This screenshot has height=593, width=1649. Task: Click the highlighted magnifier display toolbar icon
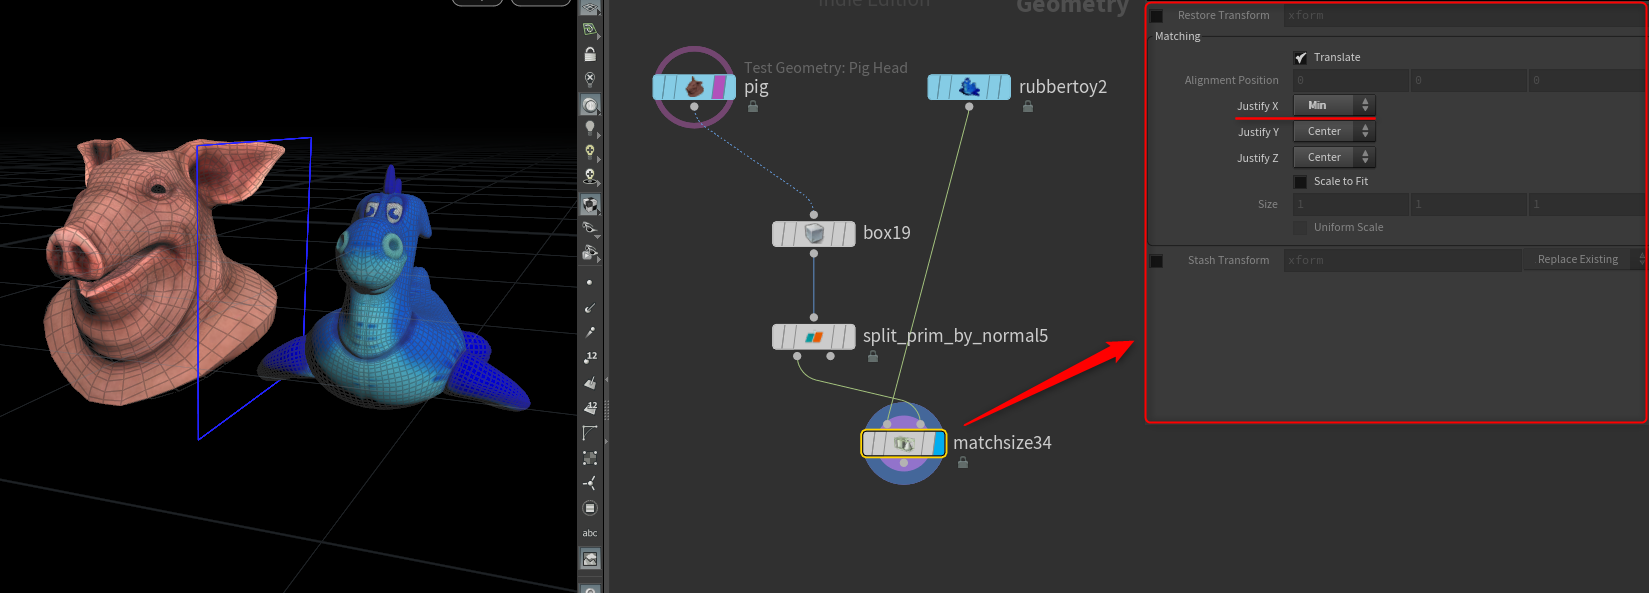coord(590,105)
